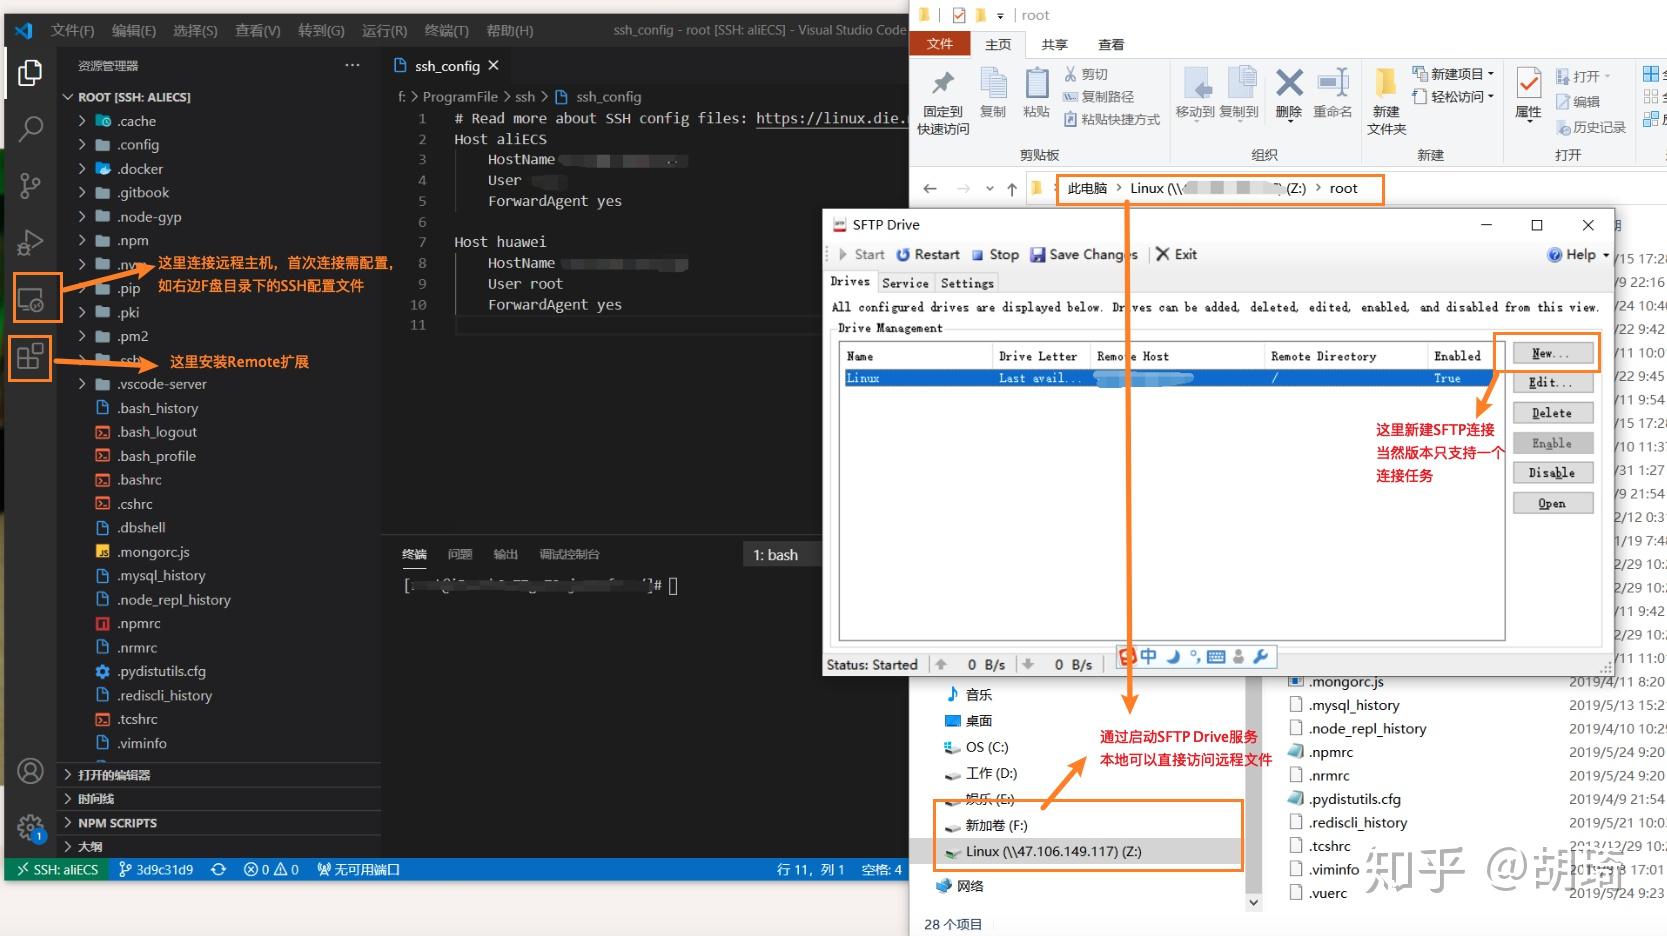Viewport: 1667px width, 936px height.
Task: Switch to the Service tab in SFTP Drive
Action: 905,283
